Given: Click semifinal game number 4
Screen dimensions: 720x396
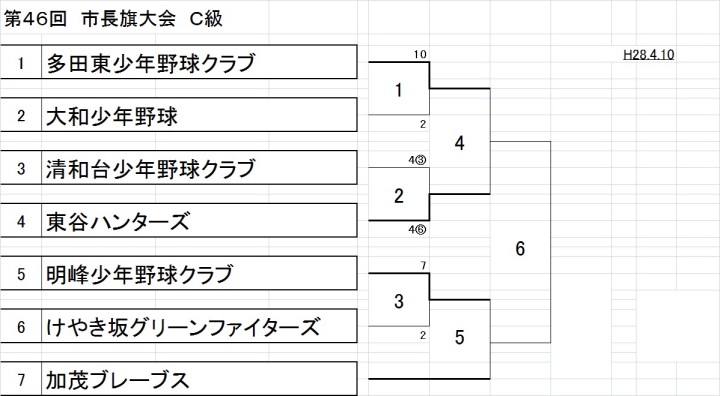Looking at the screenshot, I should coord(459,143).
